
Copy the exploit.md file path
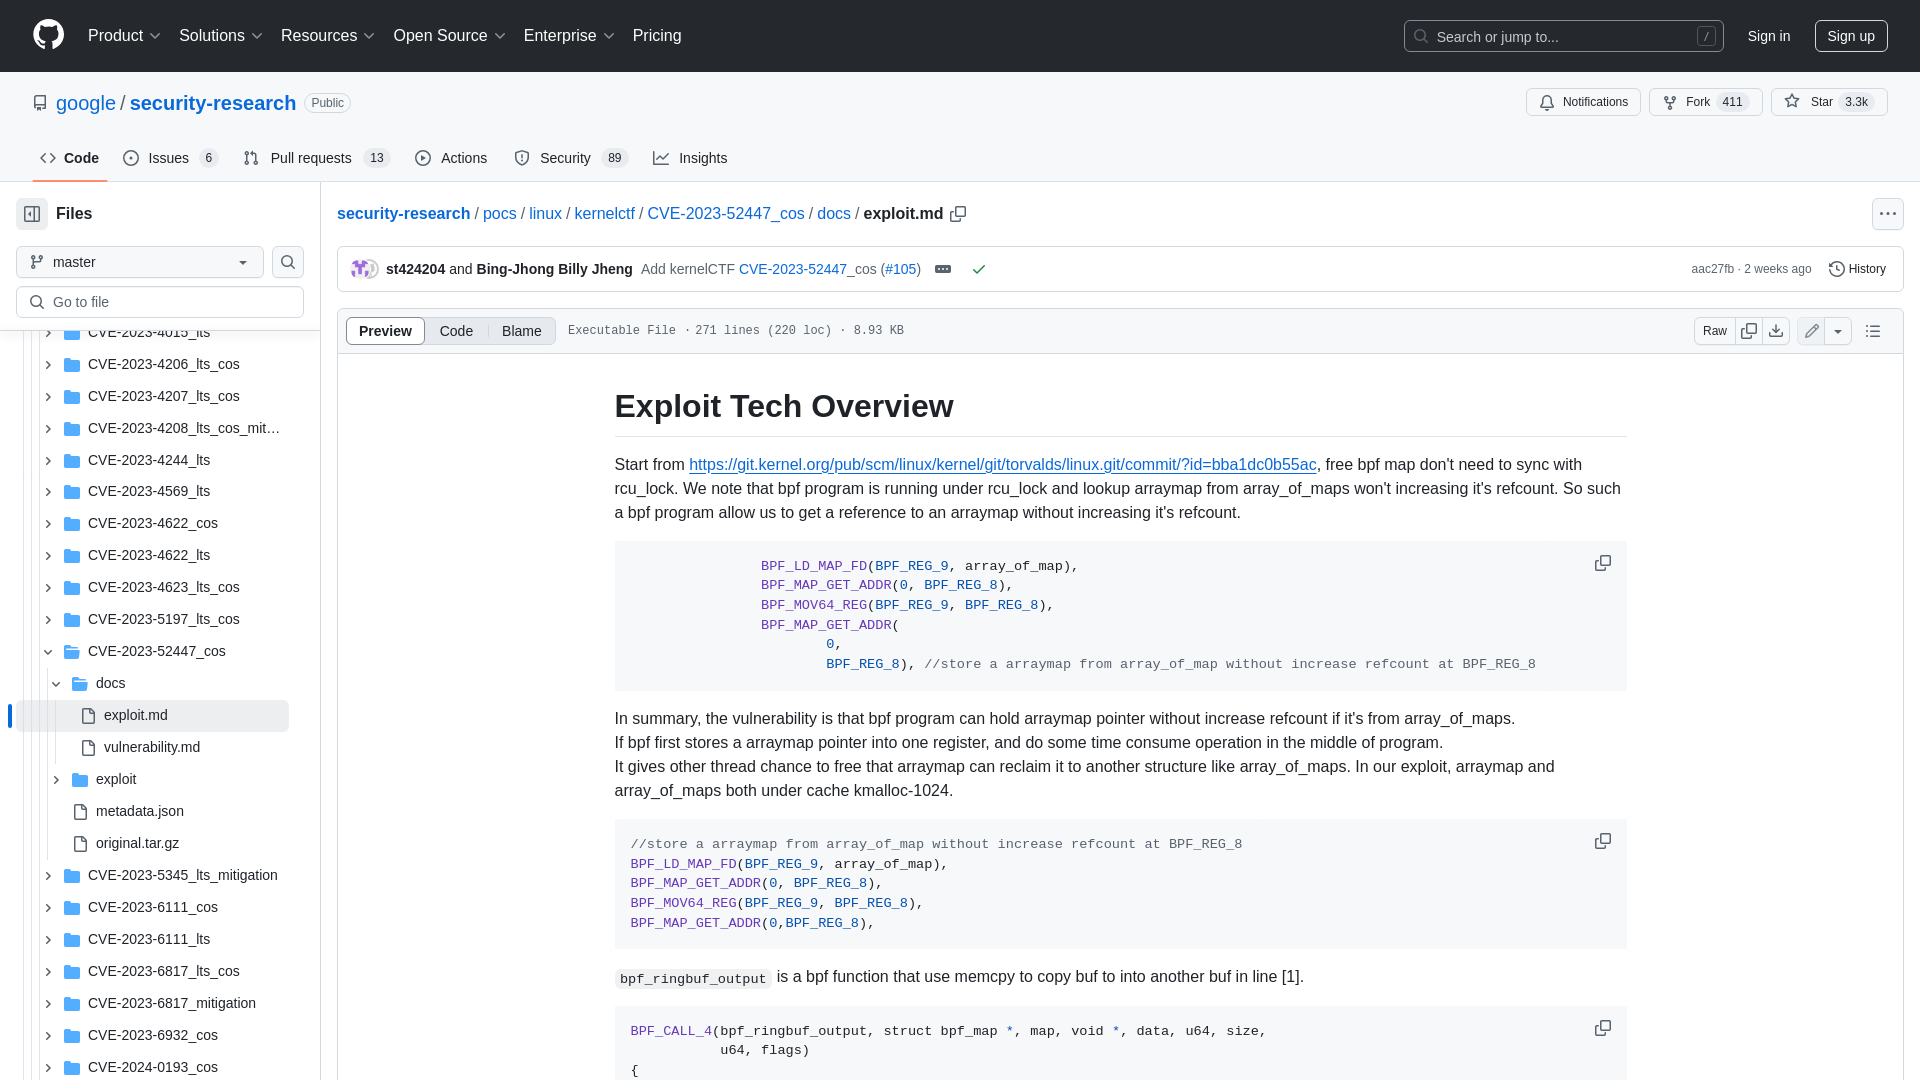click(x=958, y=214)
